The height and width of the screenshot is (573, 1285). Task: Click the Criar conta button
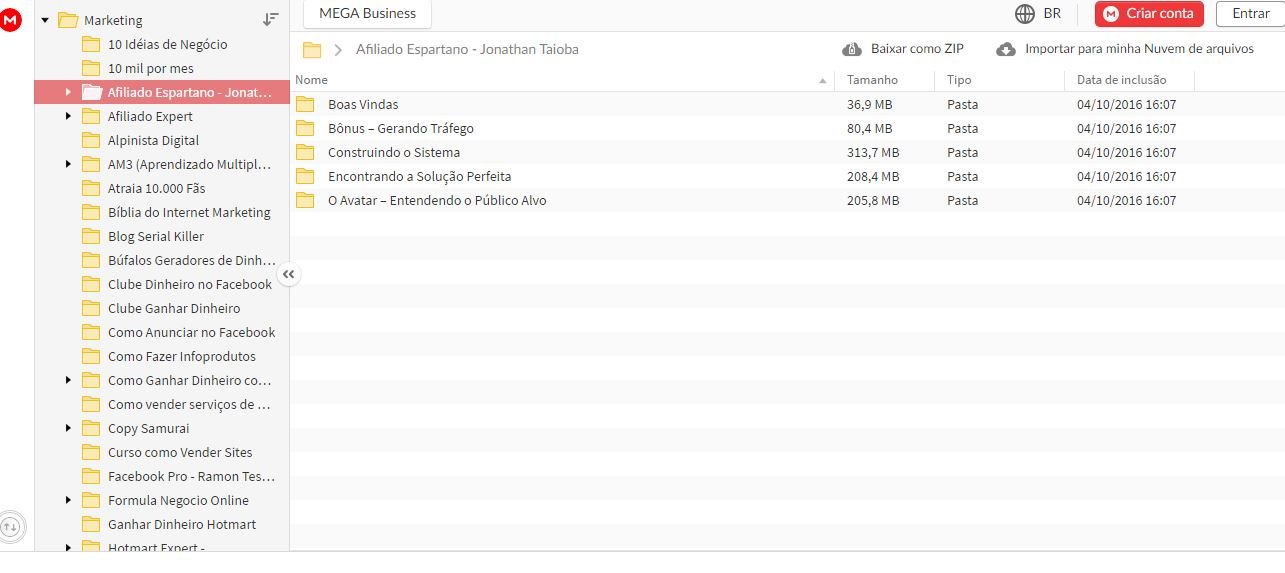(1149, 14)
